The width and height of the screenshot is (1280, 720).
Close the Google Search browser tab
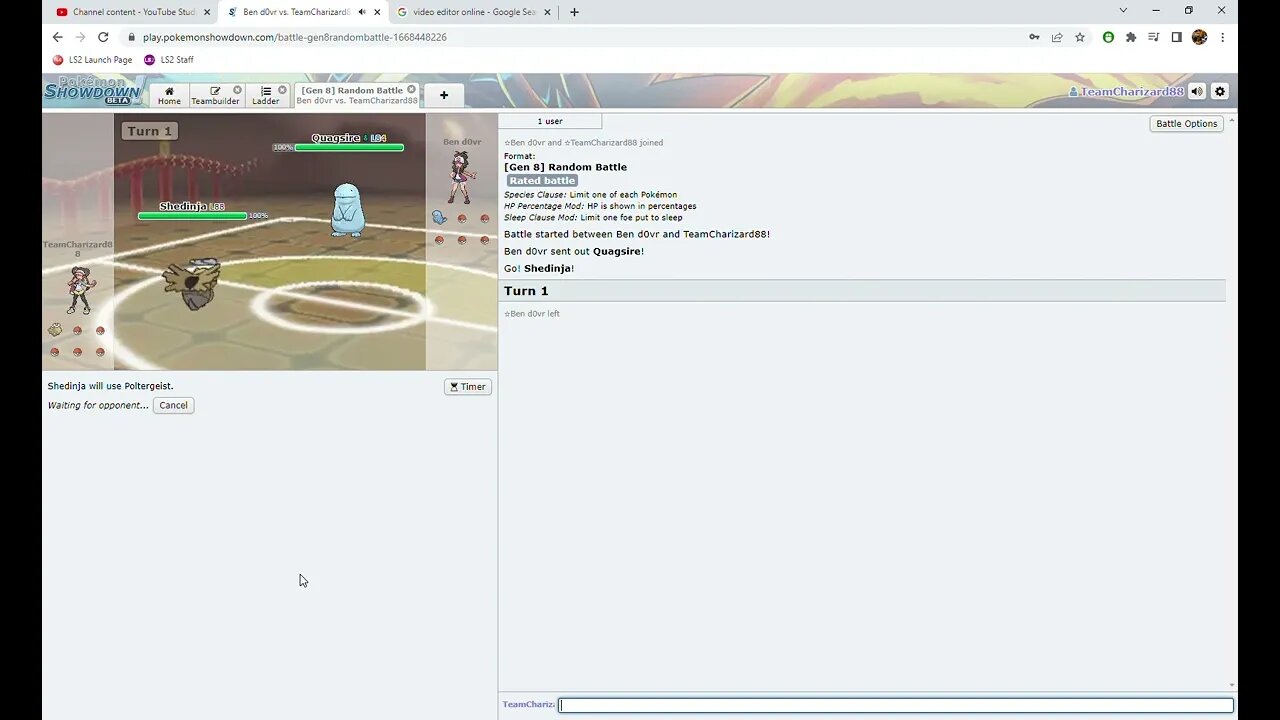click(547, 12)
